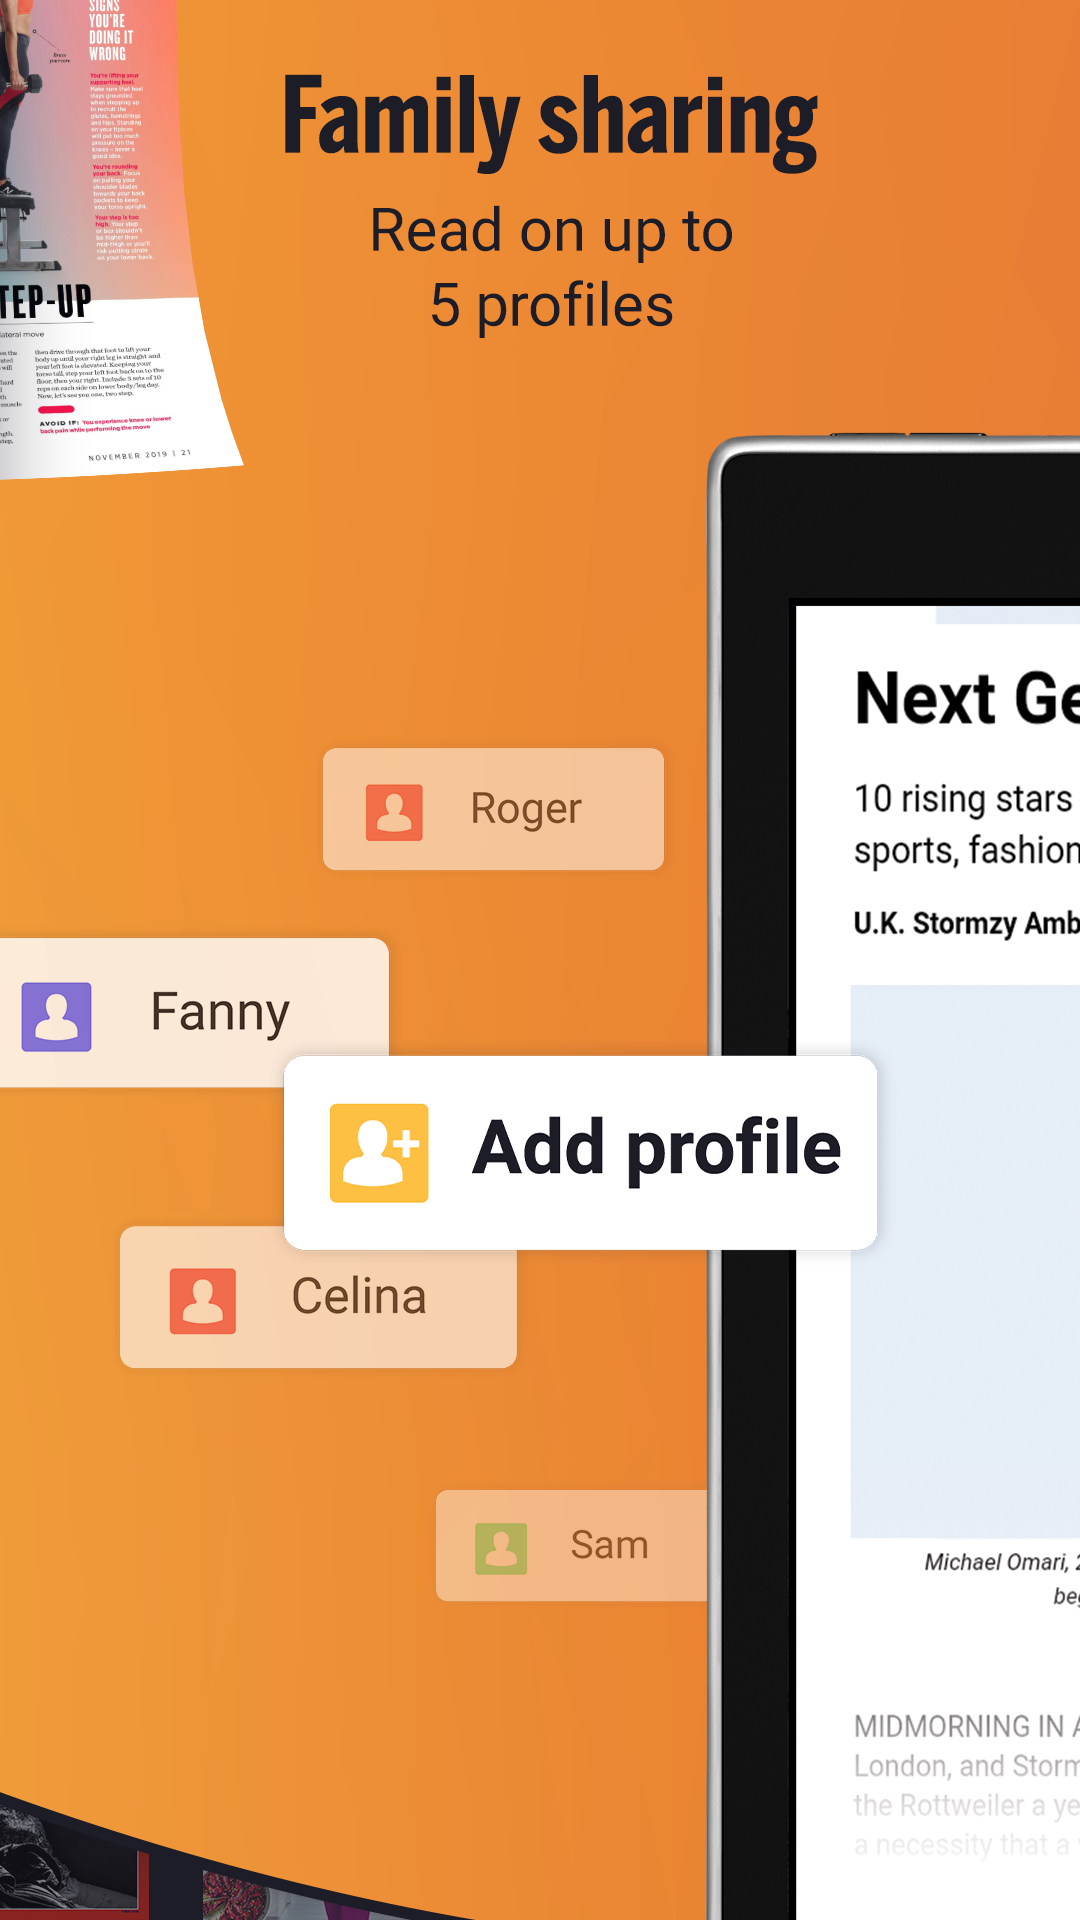
Task: Open the U.K. Stormzy Ambassador article link
Action: click(960, 922)
